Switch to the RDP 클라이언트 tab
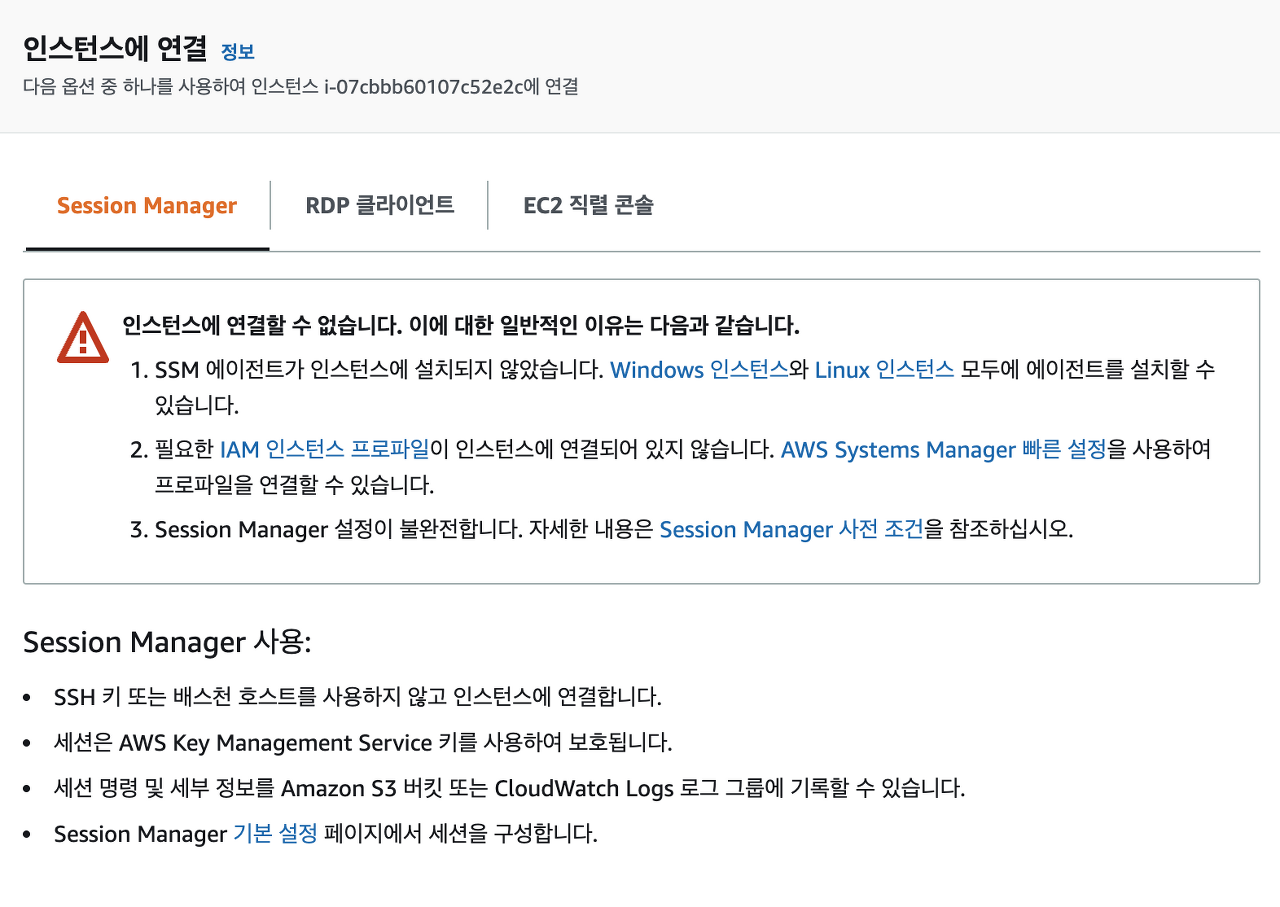The width and height of the screenshot is (1280, 907). pyautogui.click(x=380, y=205)
